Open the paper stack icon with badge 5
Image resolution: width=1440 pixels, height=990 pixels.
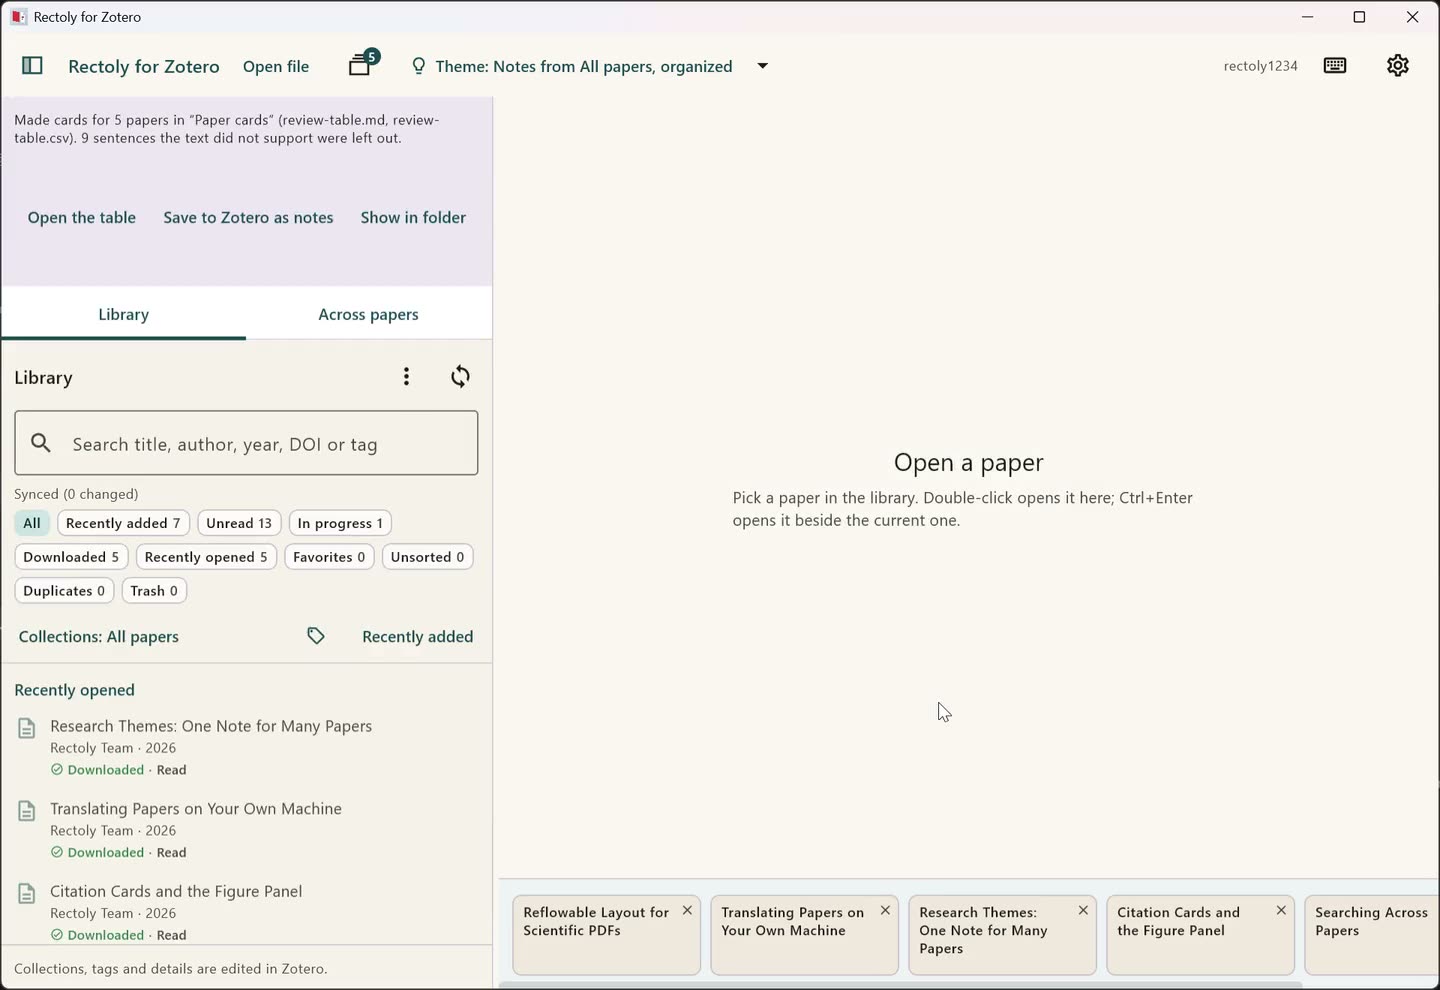pyautogui.click(x=362, y=64)
